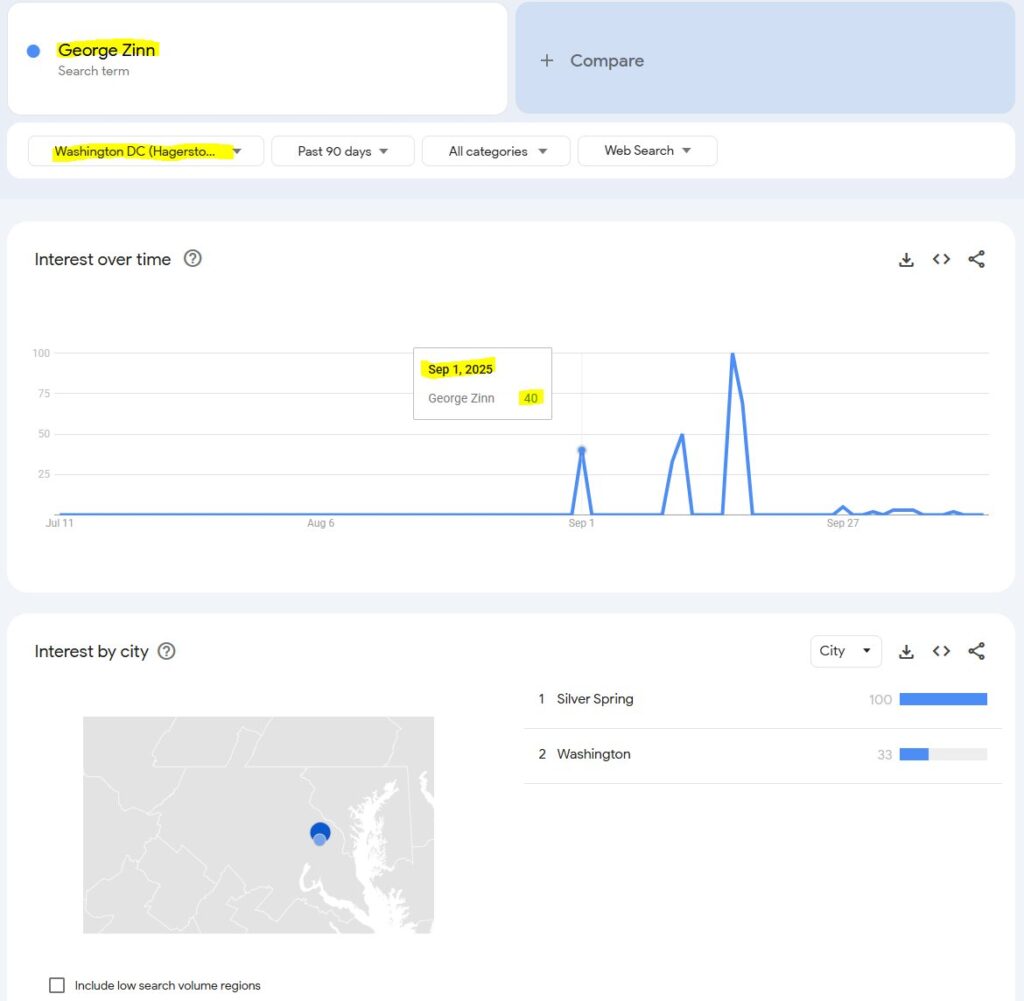Image resolution: width=1024 pixels, height=1001 pixels.
Task: Click the blue bubble on the map
Action: [x=320, y=832]
